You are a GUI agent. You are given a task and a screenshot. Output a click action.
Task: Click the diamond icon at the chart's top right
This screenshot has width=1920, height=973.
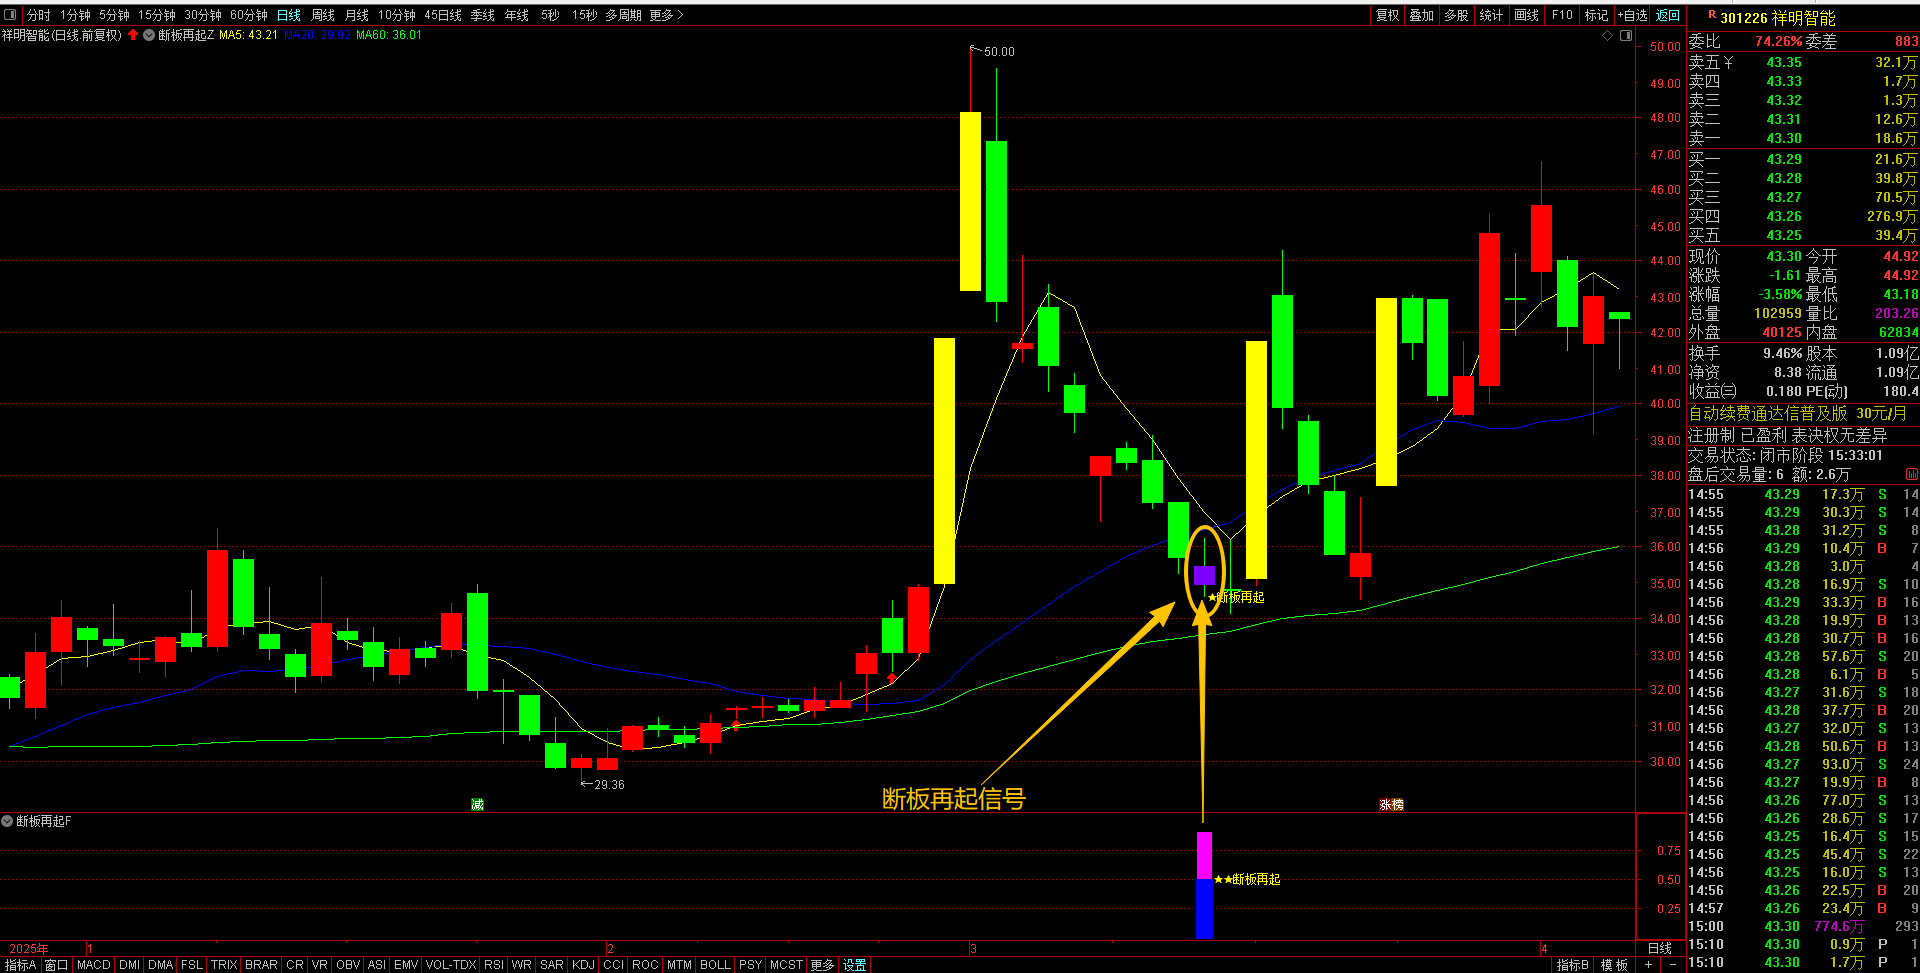click(x=1608, y=35)
